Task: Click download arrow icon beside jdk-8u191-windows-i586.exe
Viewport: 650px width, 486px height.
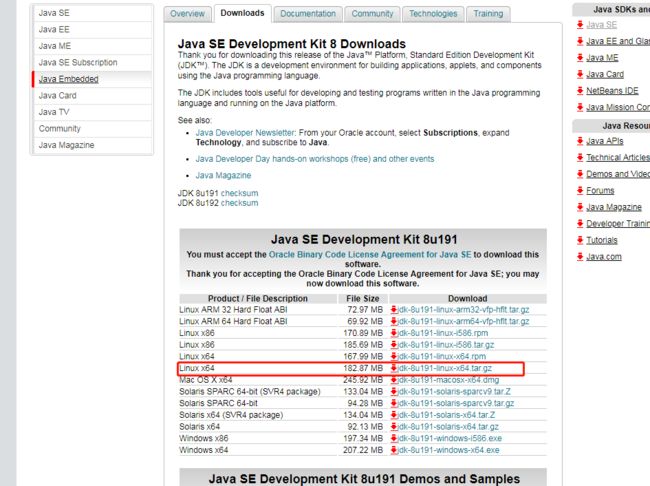Action: tap(394, 438)
